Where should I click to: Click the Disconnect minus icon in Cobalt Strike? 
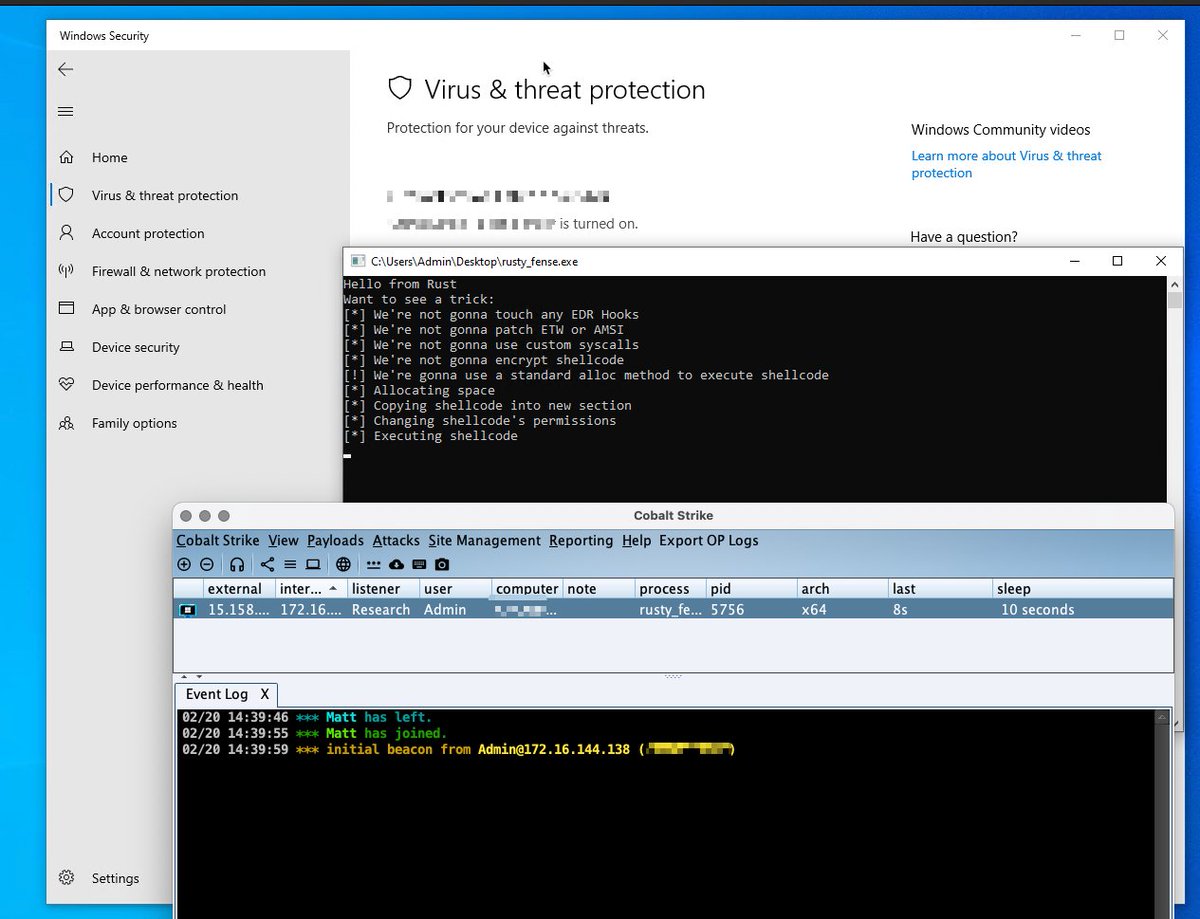click(x=207, y=564)
